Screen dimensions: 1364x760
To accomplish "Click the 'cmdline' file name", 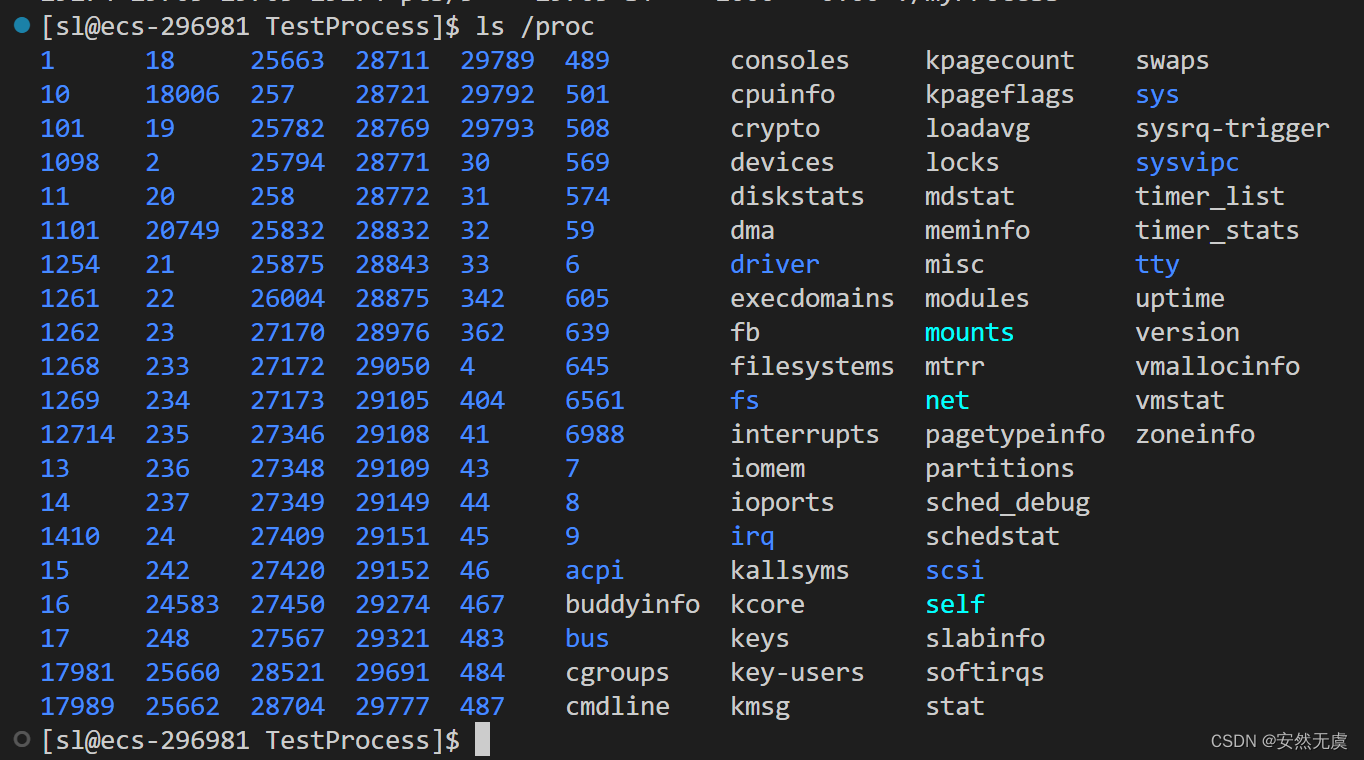I will pyautogui.click(x=618, y=706).
